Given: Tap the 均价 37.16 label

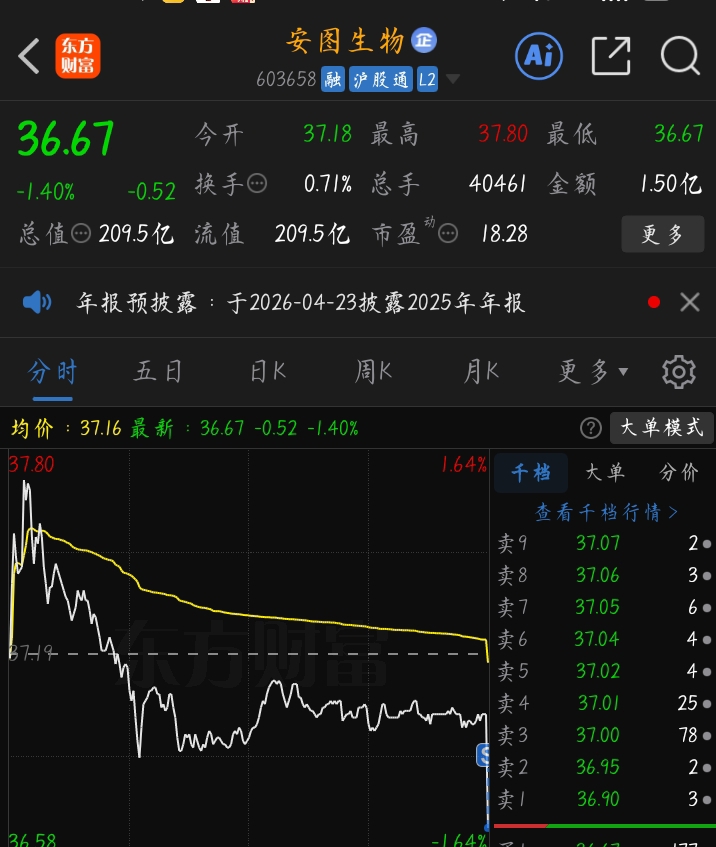Looking at the screenshot, I should [x=66, y=428].
